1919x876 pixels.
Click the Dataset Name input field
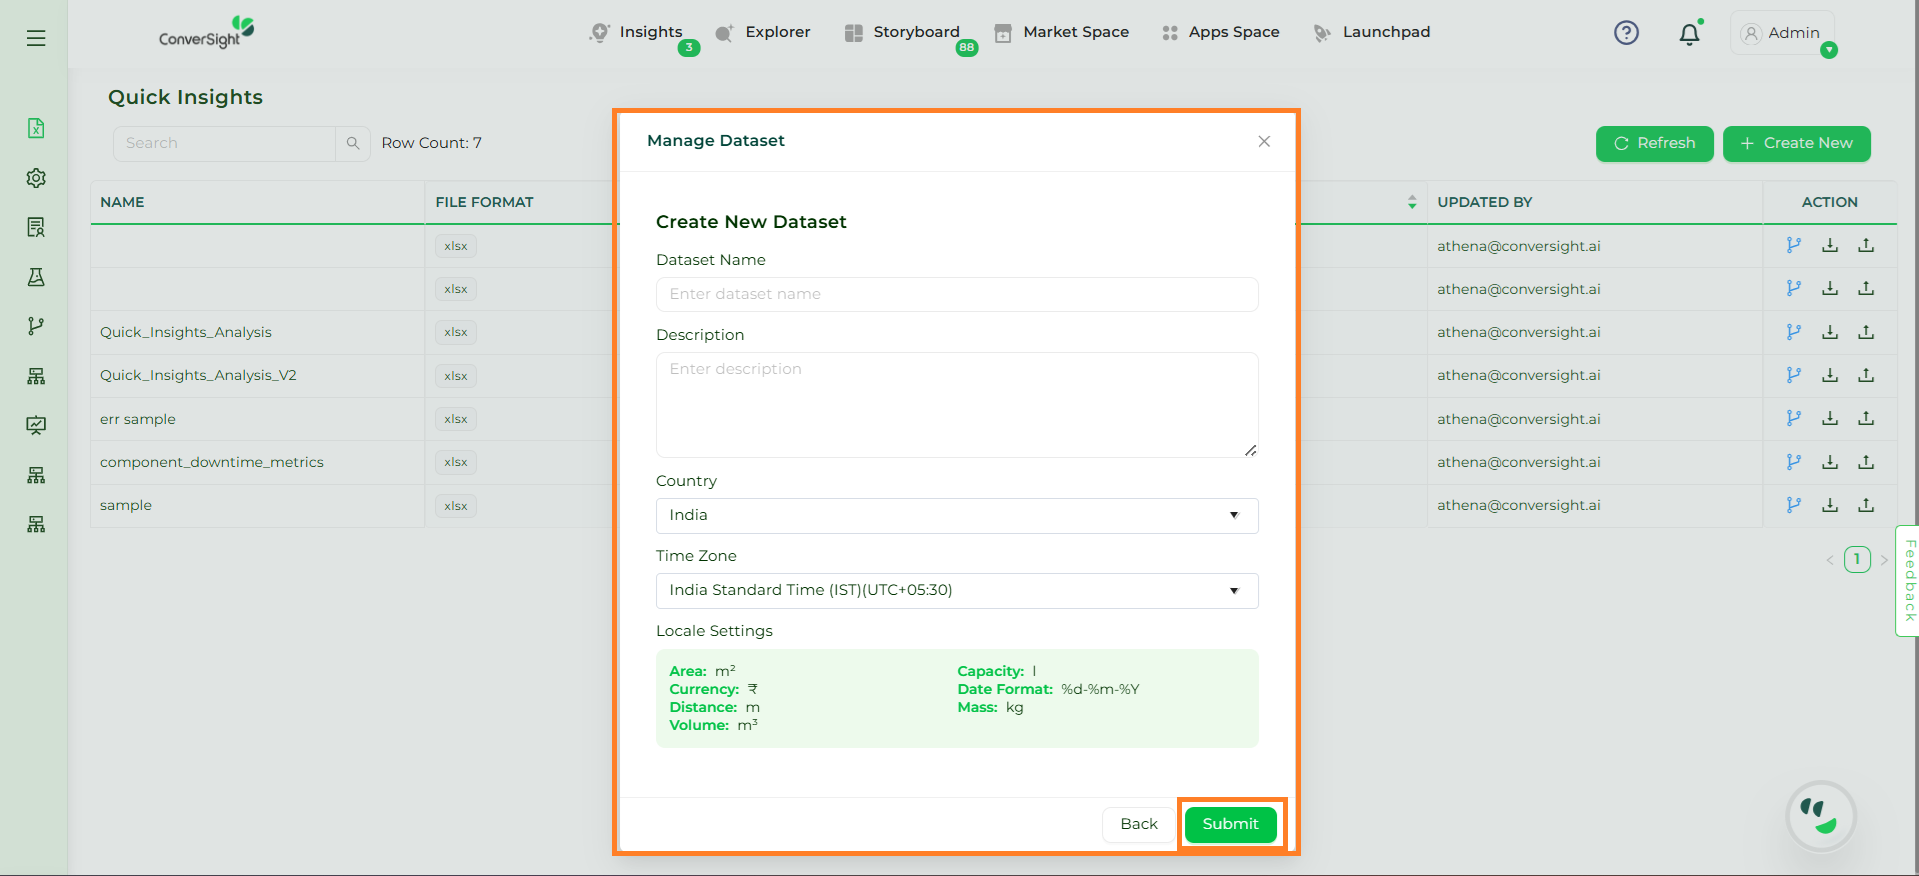[x=956, y=294]
